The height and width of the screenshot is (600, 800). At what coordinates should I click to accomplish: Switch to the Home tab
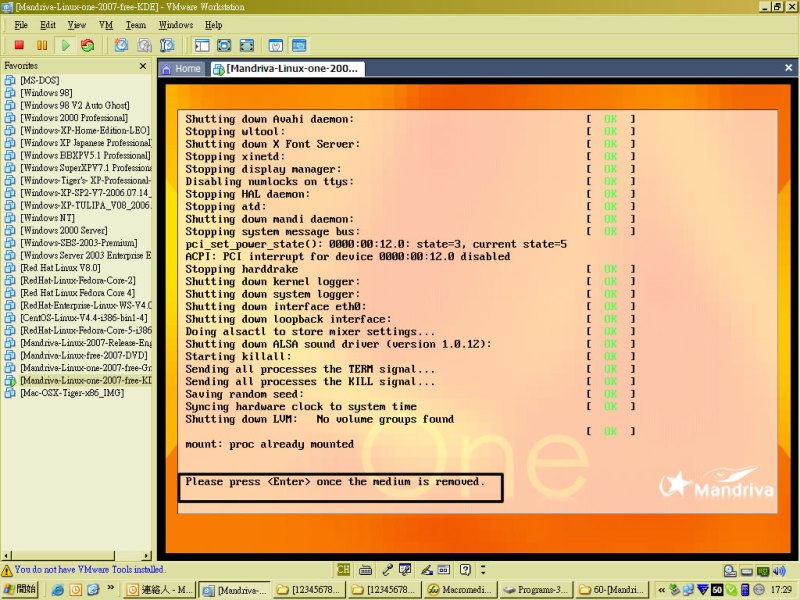pyautogui.click(x=182, y=69)
